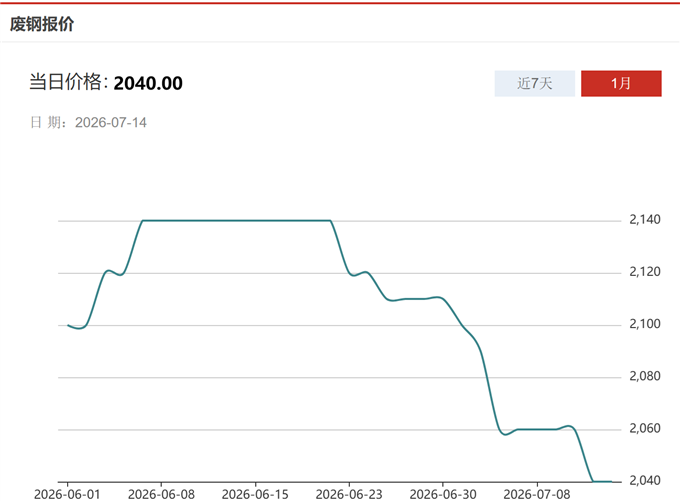Click the 废钢报价 section heading
Screen dimensions: 680x501
tap(42, 24)
